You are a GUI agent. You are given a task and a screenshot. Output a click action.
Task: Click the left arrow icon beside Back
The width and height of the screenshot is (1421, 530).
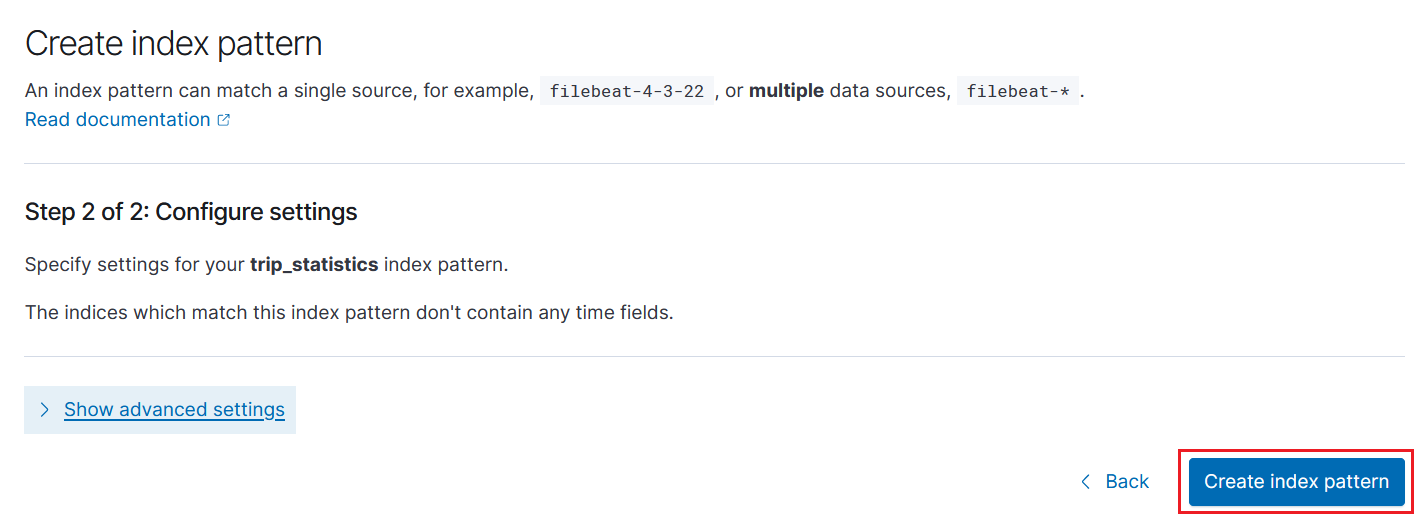click(x=1086, y=482)
